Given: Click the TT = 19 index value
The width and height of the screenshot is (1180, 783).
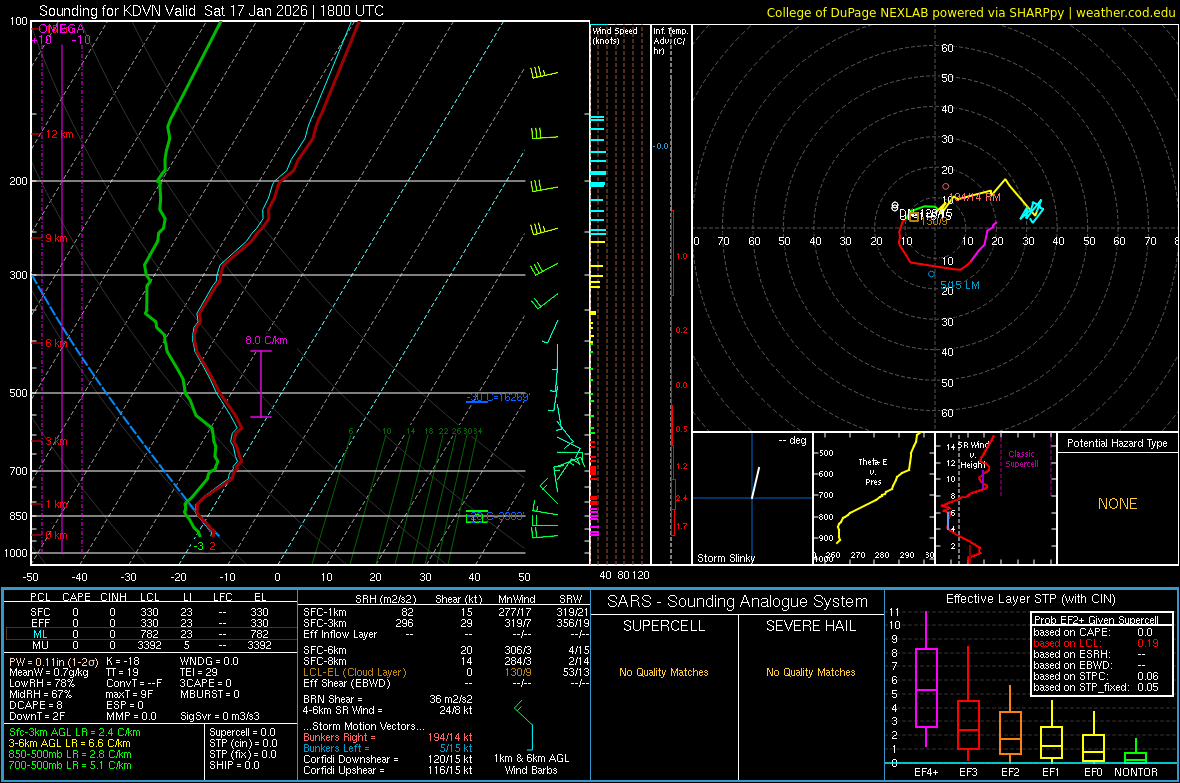Looking at the screenshot, I should [x=122, y=672].
